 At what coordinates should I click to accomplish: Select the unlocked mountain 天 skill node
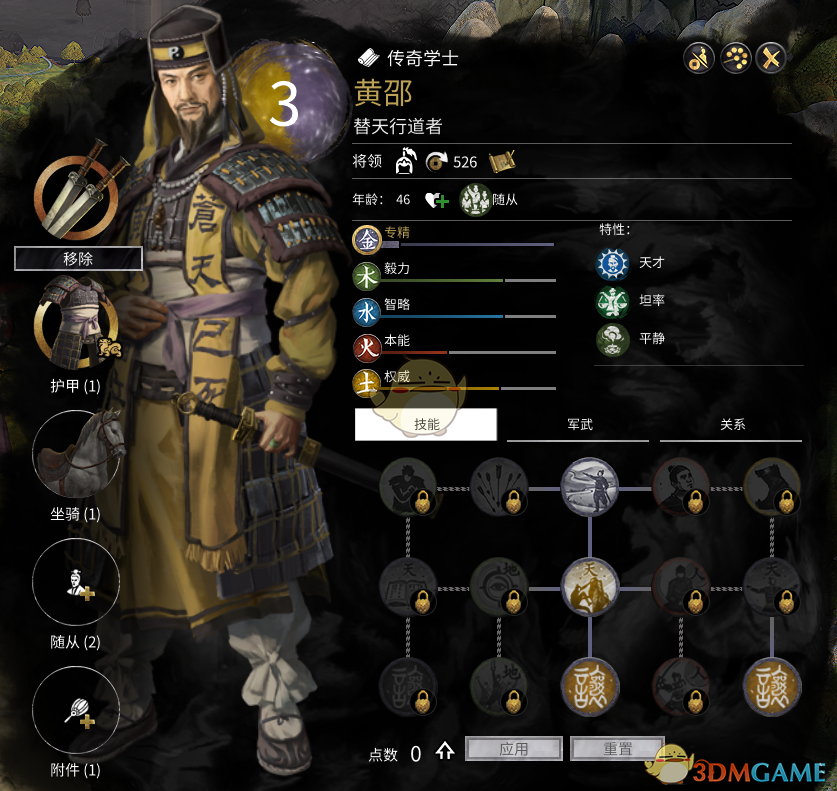click(x=590, y=587)
